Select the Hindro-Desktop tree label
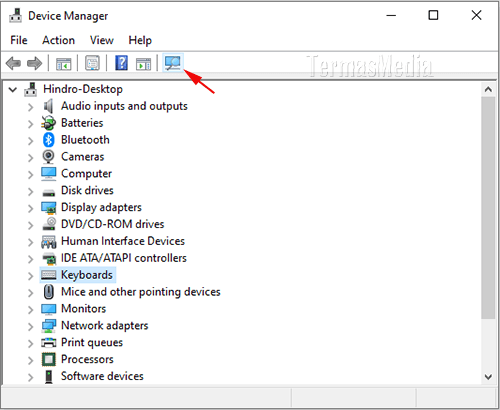Screen dimensions: 500x410 click(83, 89)
